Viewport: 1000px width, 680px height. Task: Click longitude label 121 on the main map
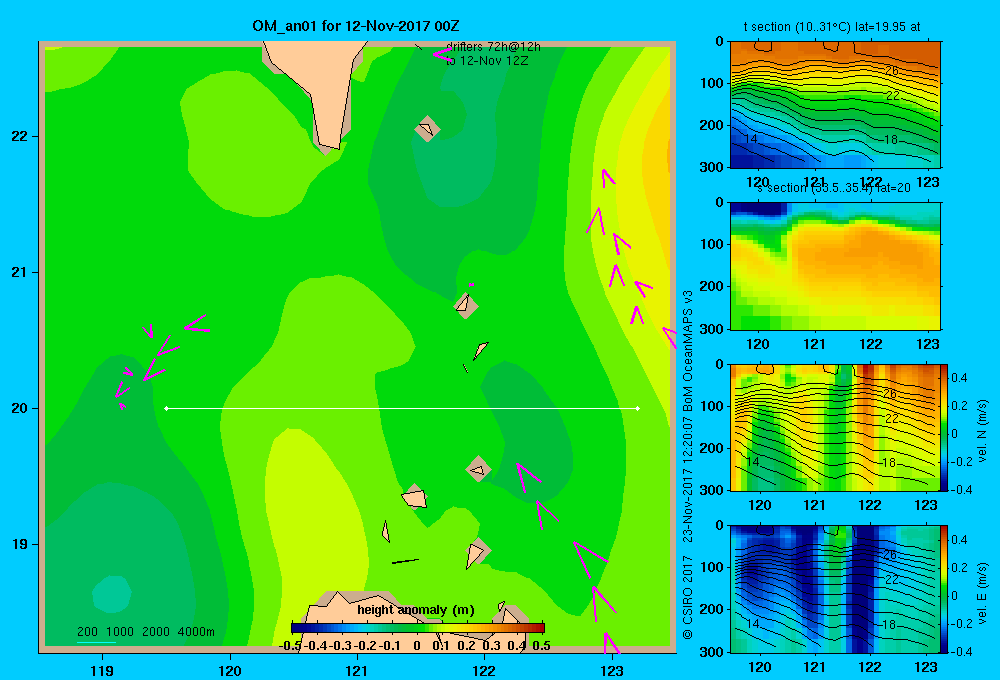pyautogui.click(x=357, y=670)
